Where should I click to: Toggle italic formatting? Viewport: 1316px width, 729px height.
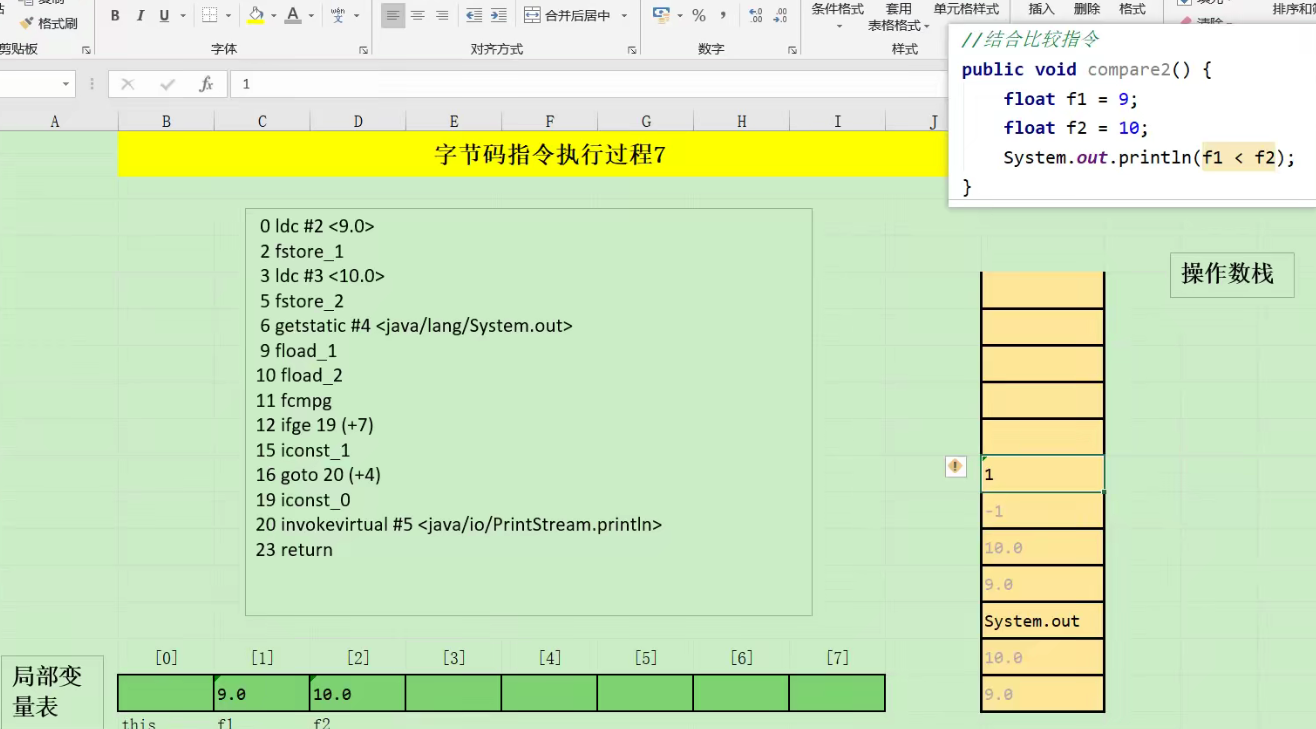[140, 16]
